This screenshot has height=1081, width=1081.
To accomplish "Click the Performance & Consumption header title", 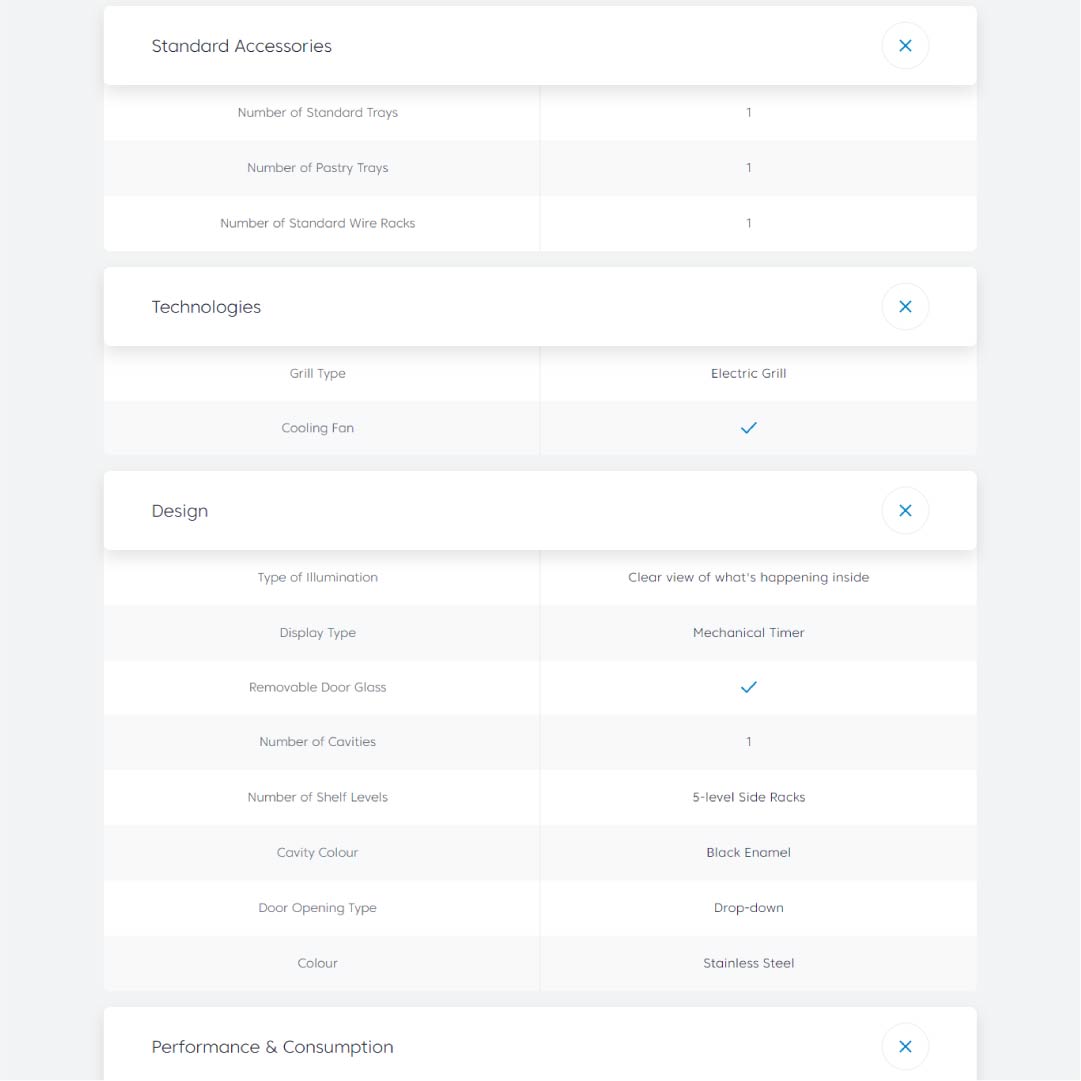I will click(x=272, y=1047).
